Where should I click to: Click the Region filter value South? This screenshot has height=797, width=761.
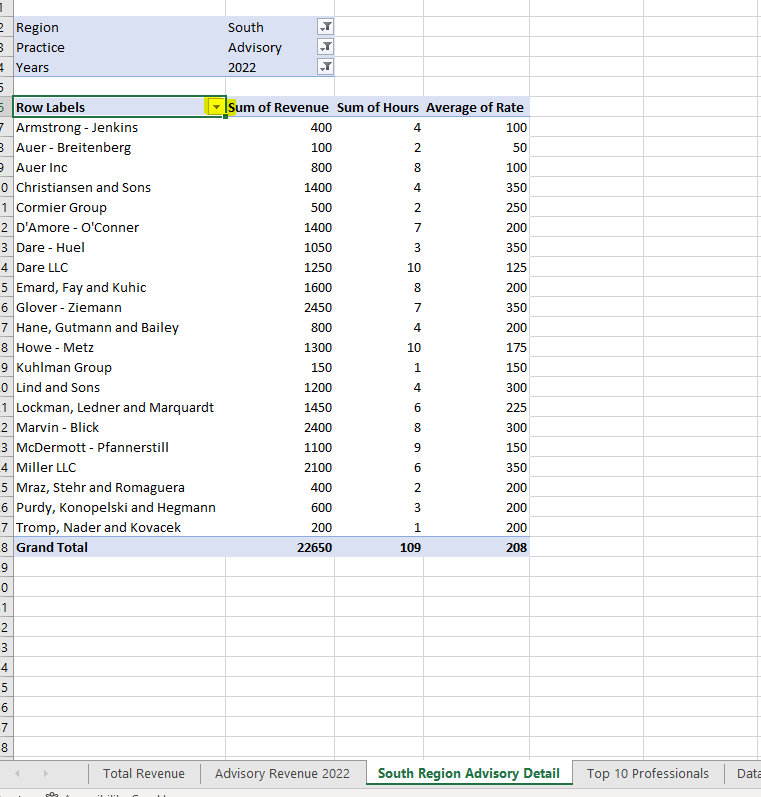point(246,27)
